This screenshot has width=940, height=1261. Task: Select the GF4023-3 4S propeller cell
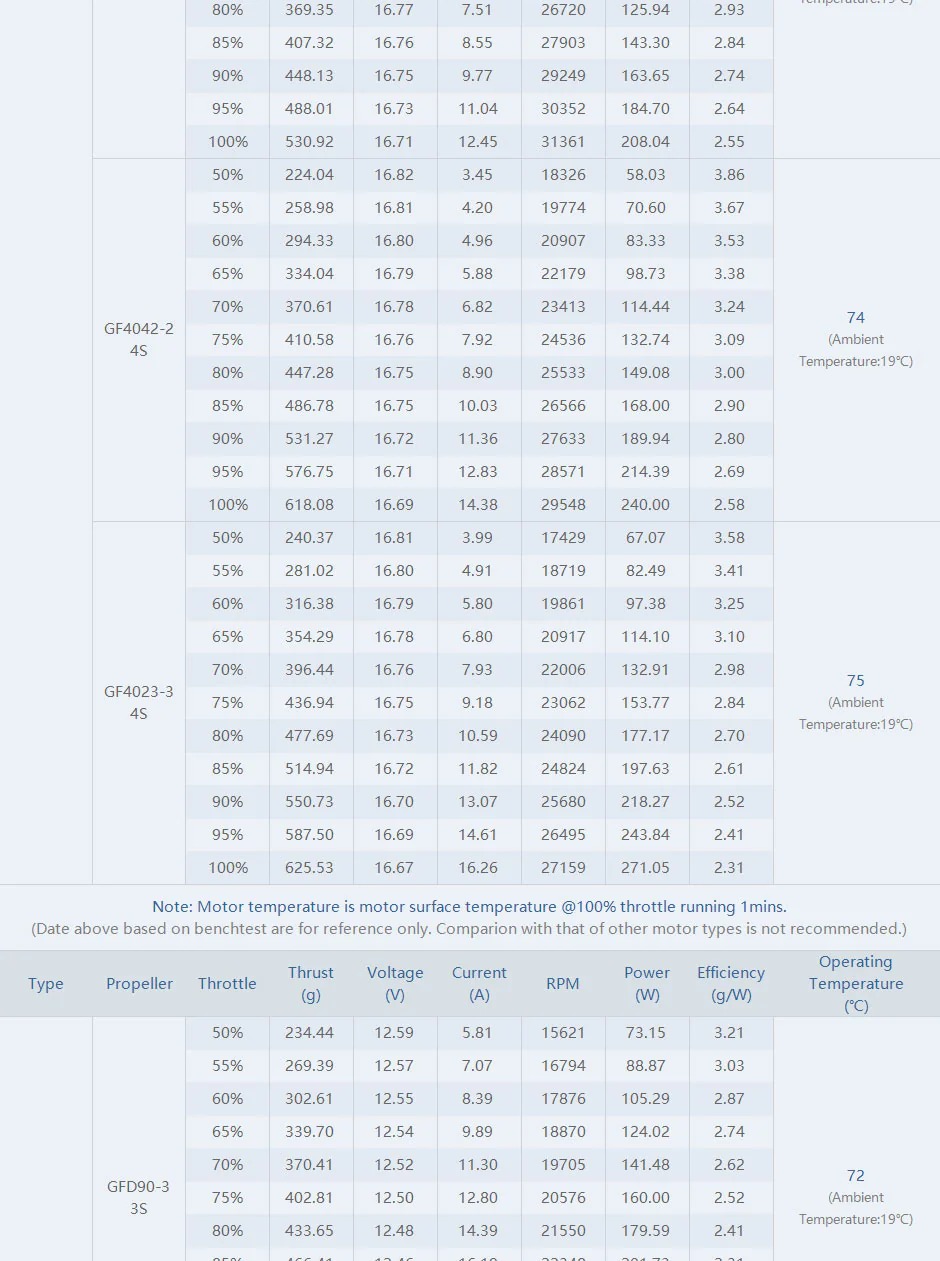point(139,703)
